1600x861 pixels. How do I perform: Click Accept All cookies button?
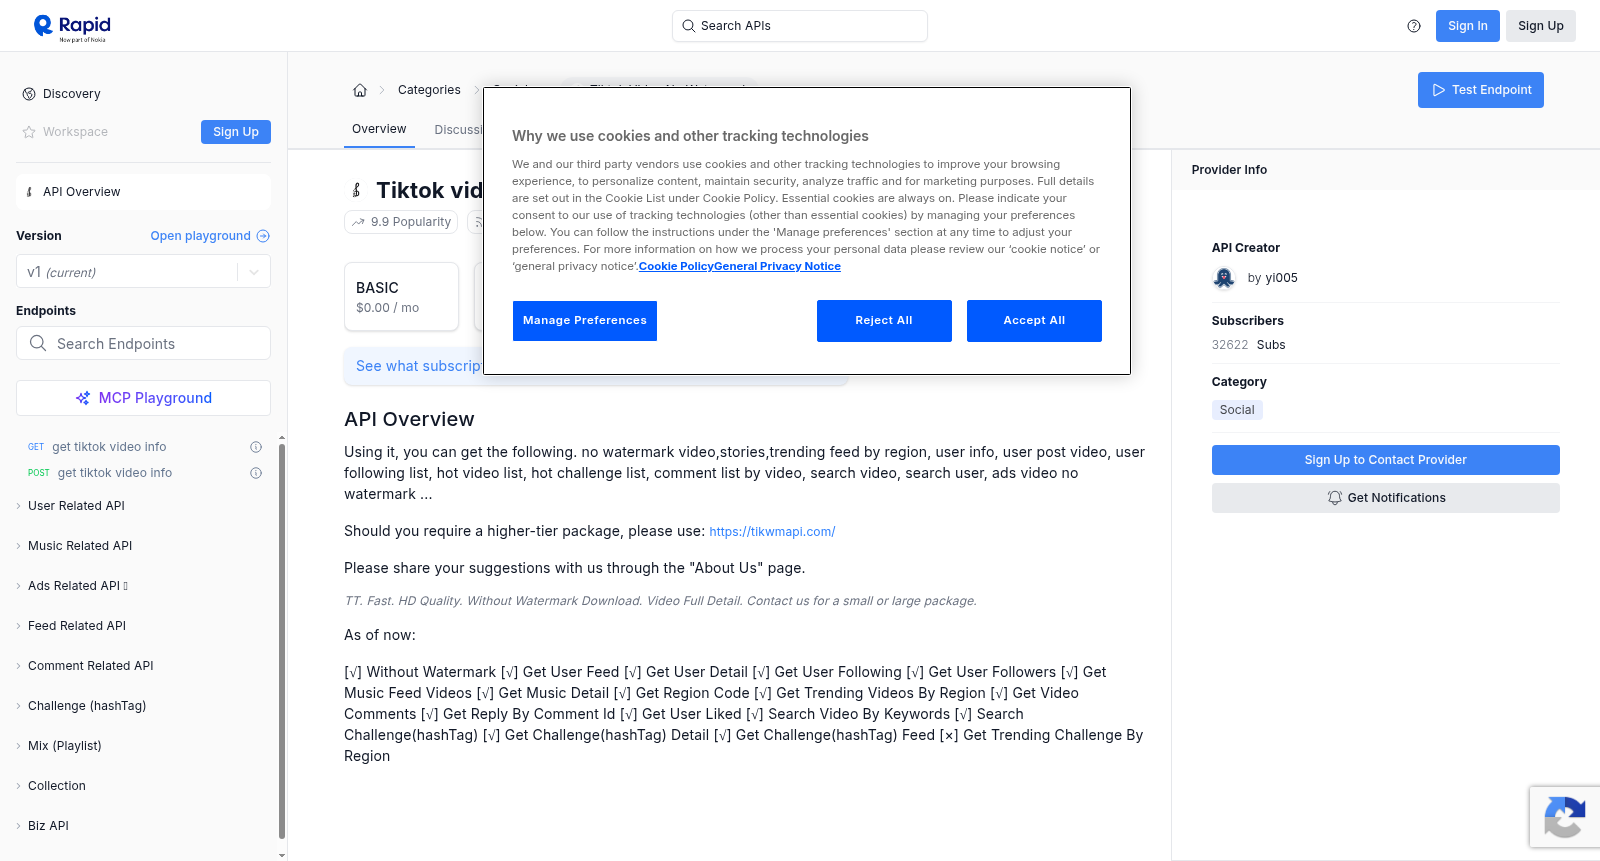(1034, 321)
